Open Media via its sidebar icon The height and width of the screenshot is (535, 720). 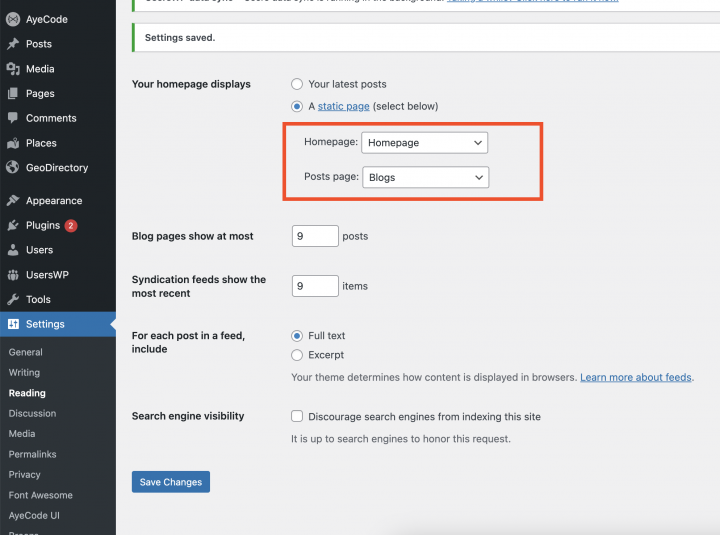point(13,69)
